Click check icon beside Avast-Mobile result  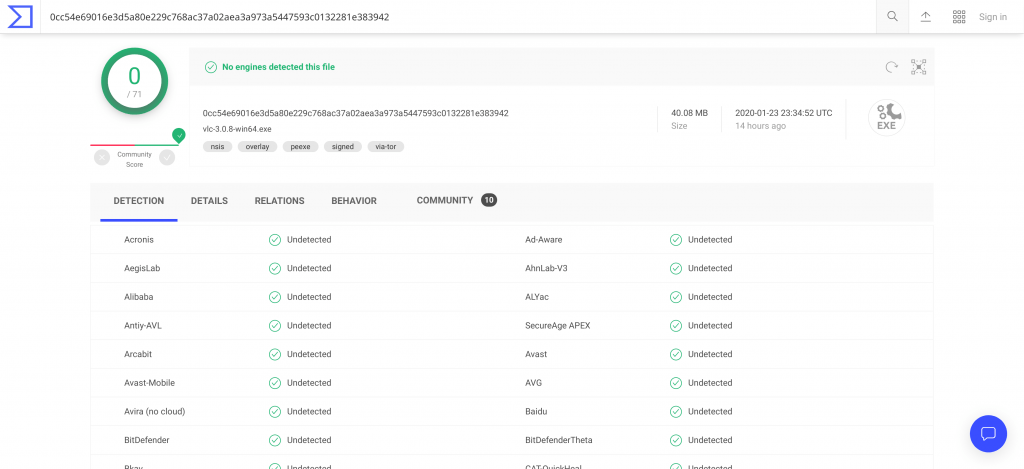275,383
